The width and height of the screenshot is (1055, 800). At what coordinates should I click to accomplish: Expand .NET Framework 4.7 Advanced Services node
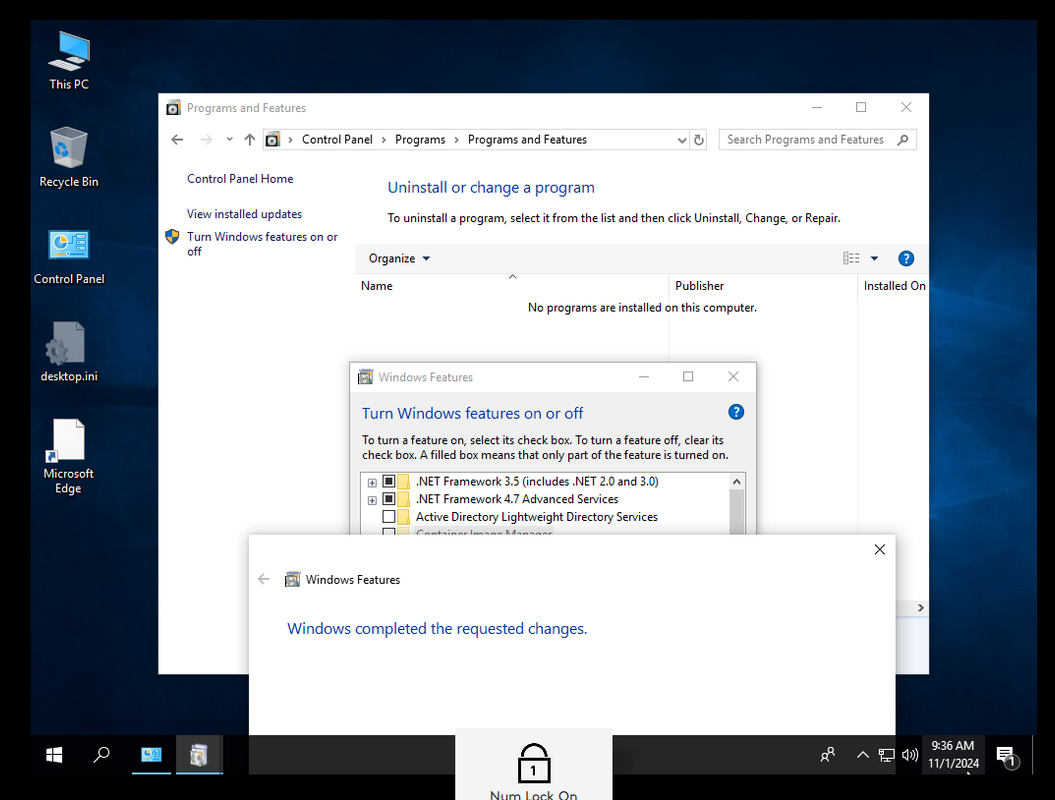coord(372,500)
